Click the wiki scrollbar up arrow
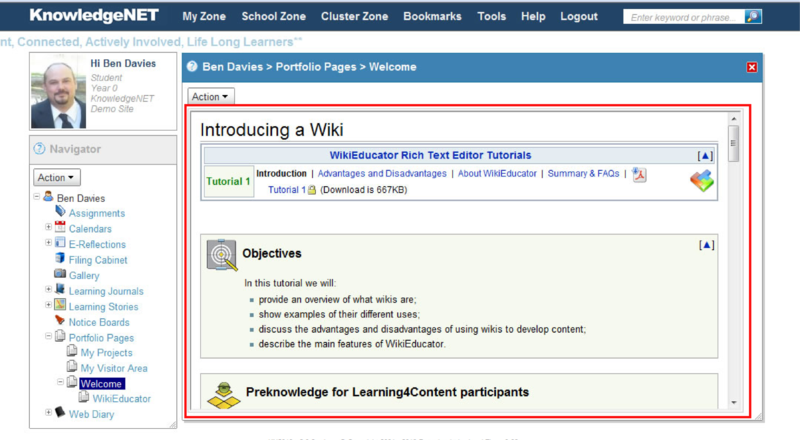This screenshot has height=440, width=800. 734,119
